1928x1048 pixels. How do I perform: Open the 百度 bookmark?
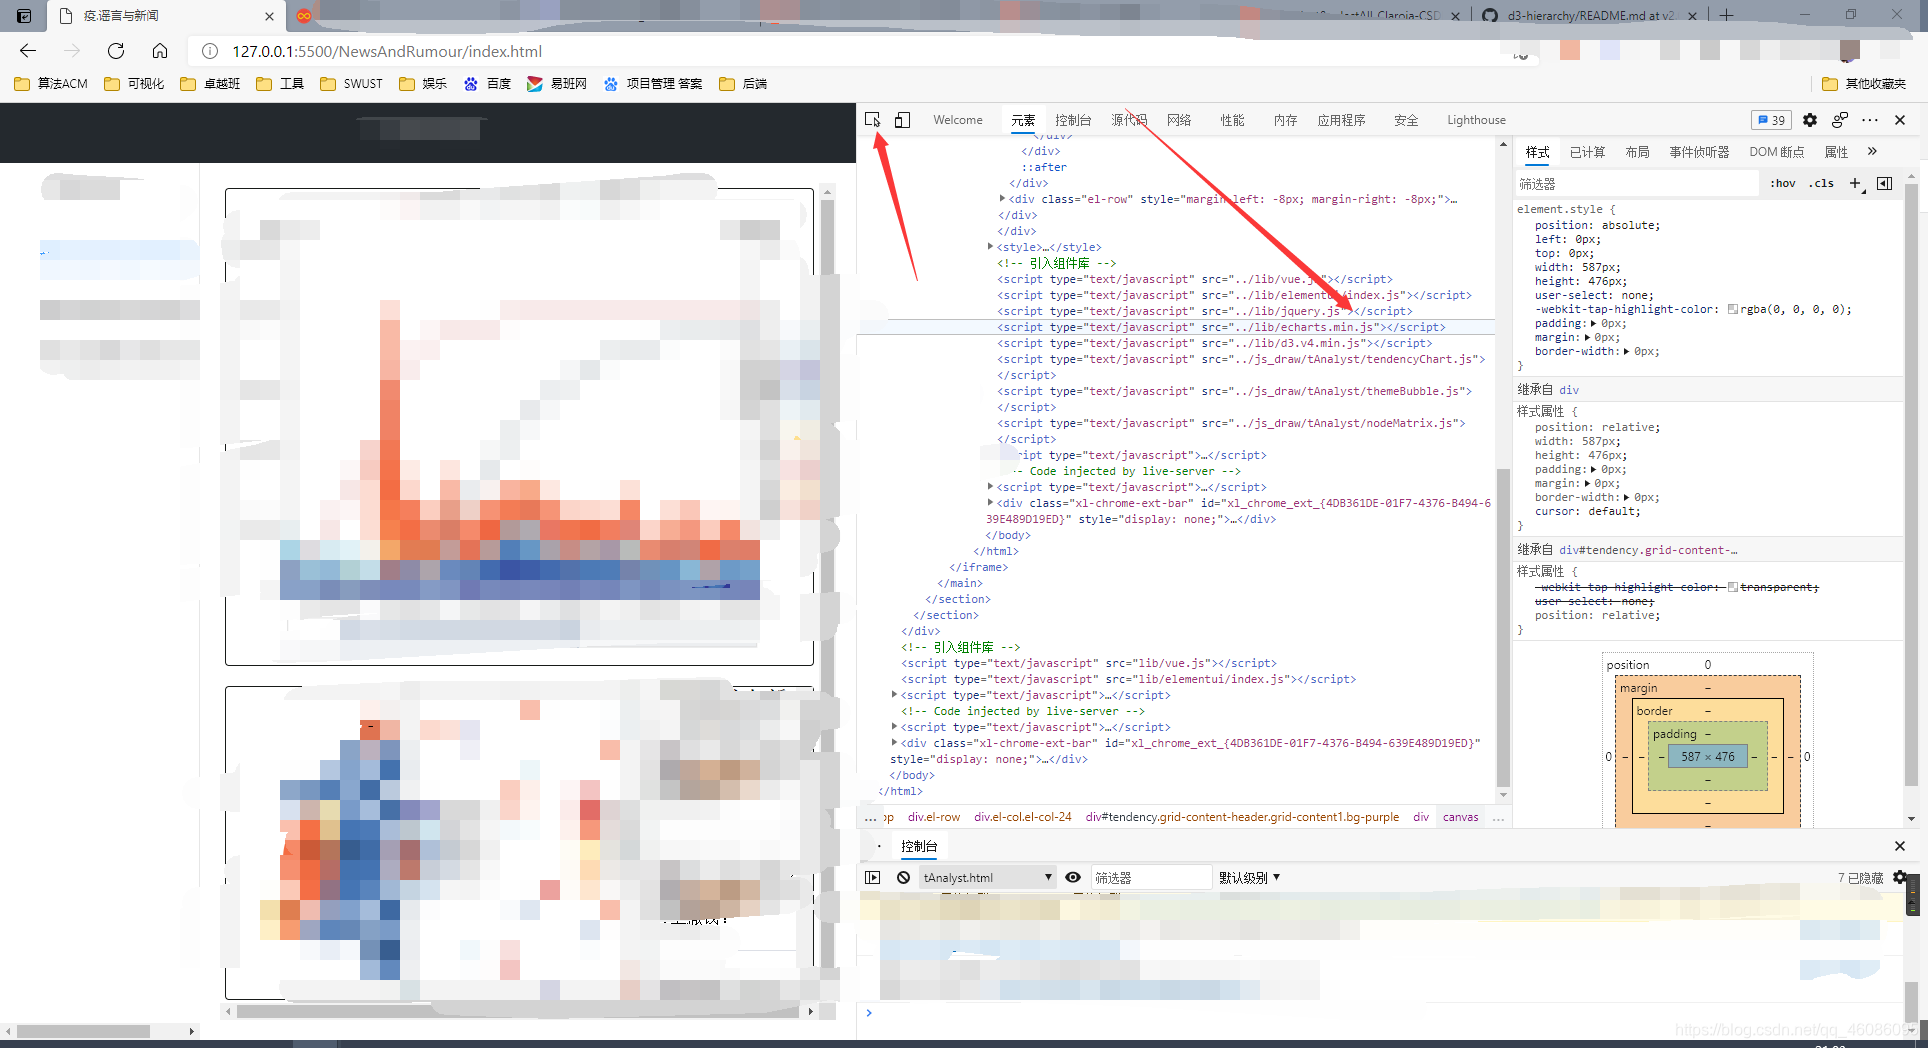point(488,84)
